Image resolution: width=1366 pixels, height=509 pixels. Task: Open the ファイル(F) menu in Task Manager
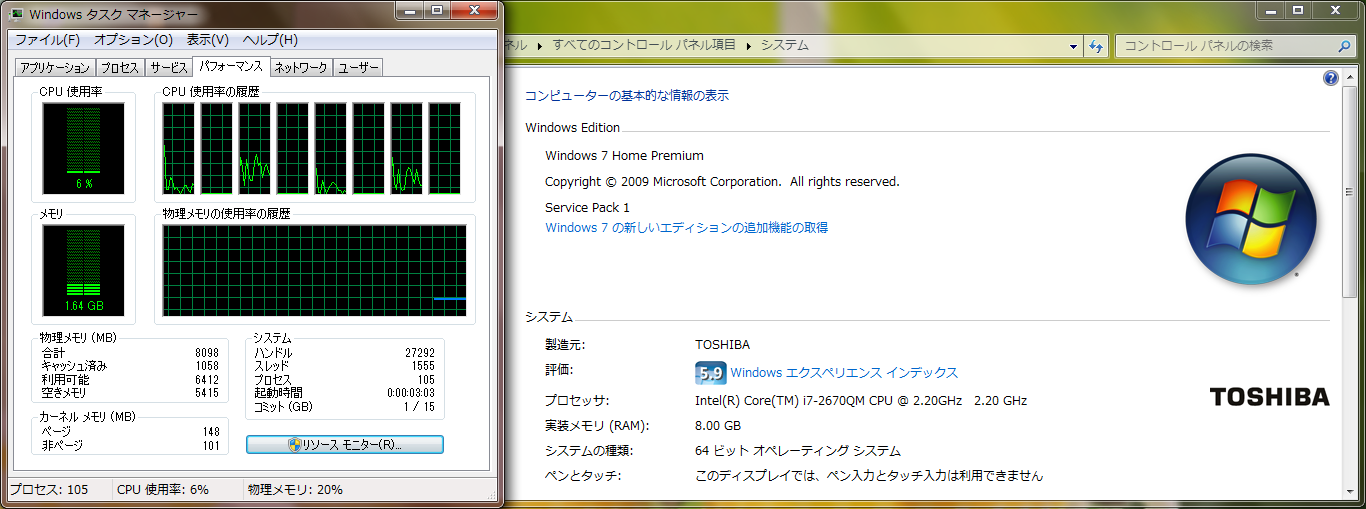[x=47, y=40]
